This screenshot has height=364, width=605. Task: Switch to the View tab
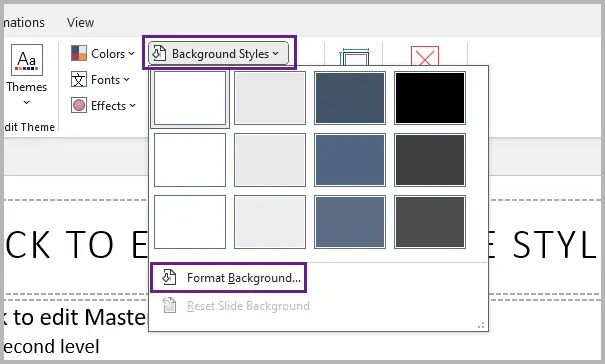click(x=80, y=22)
